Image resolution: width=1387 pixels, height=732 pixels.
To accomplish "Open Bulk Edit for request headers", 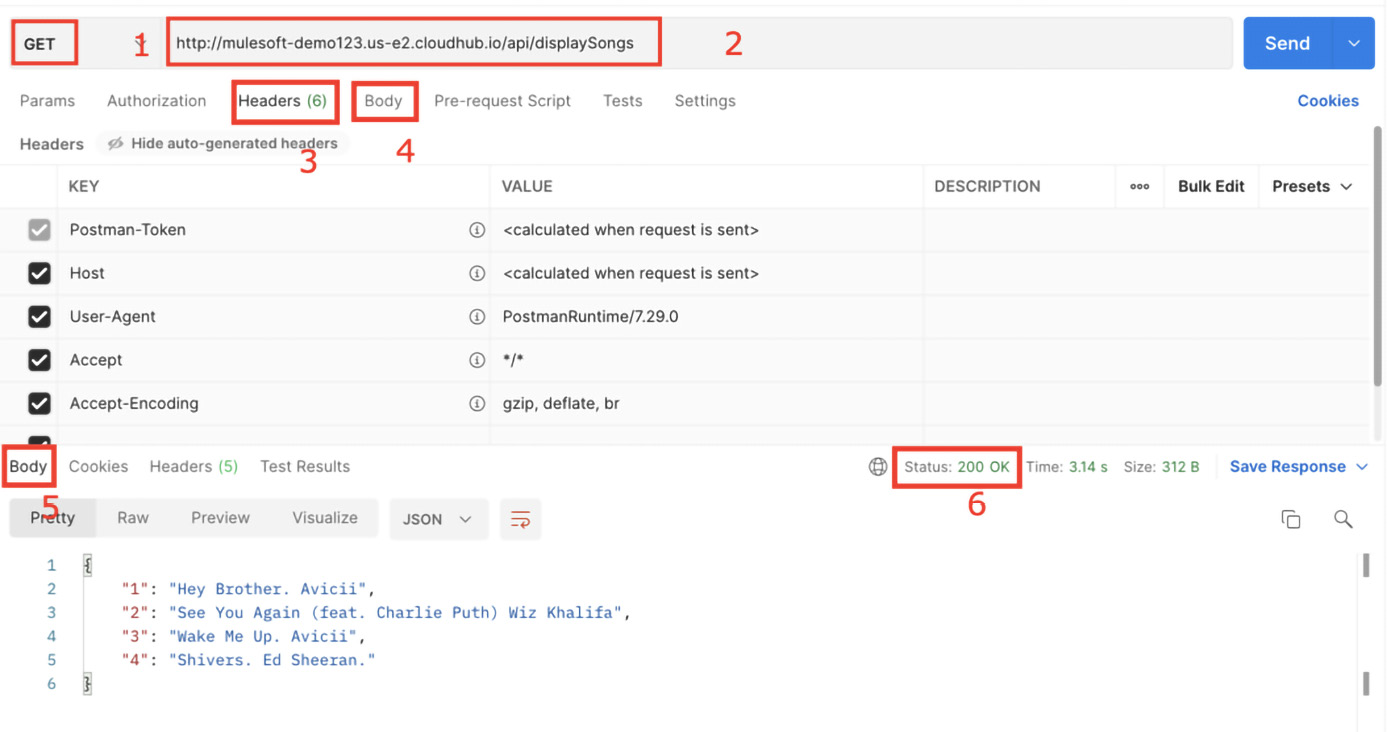I will (x=1210, y=186).
